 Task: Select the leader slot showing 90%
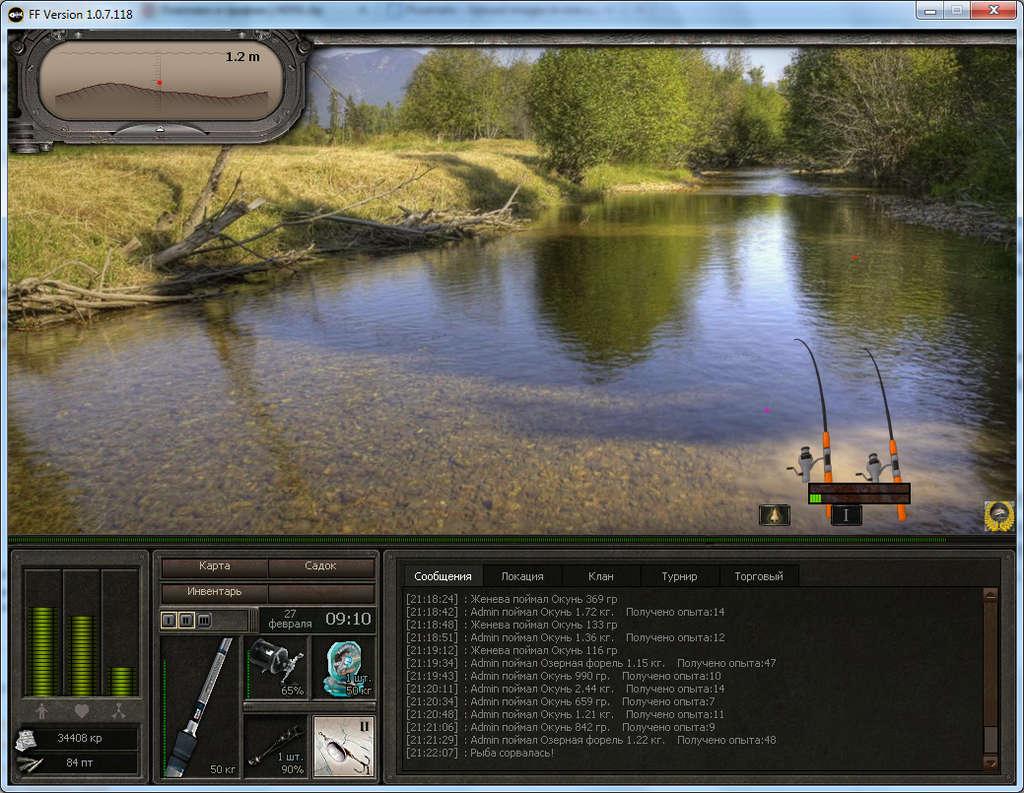coord(276,747)
